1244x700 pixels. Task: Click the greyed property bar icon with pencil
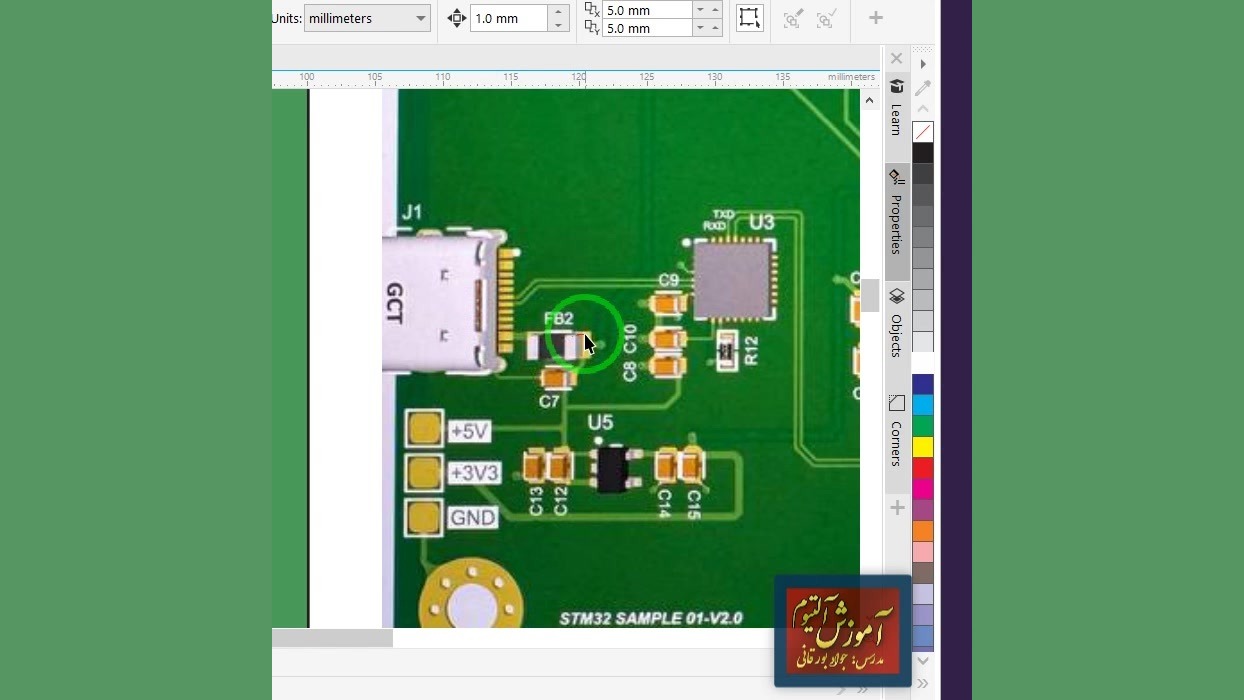793,19
